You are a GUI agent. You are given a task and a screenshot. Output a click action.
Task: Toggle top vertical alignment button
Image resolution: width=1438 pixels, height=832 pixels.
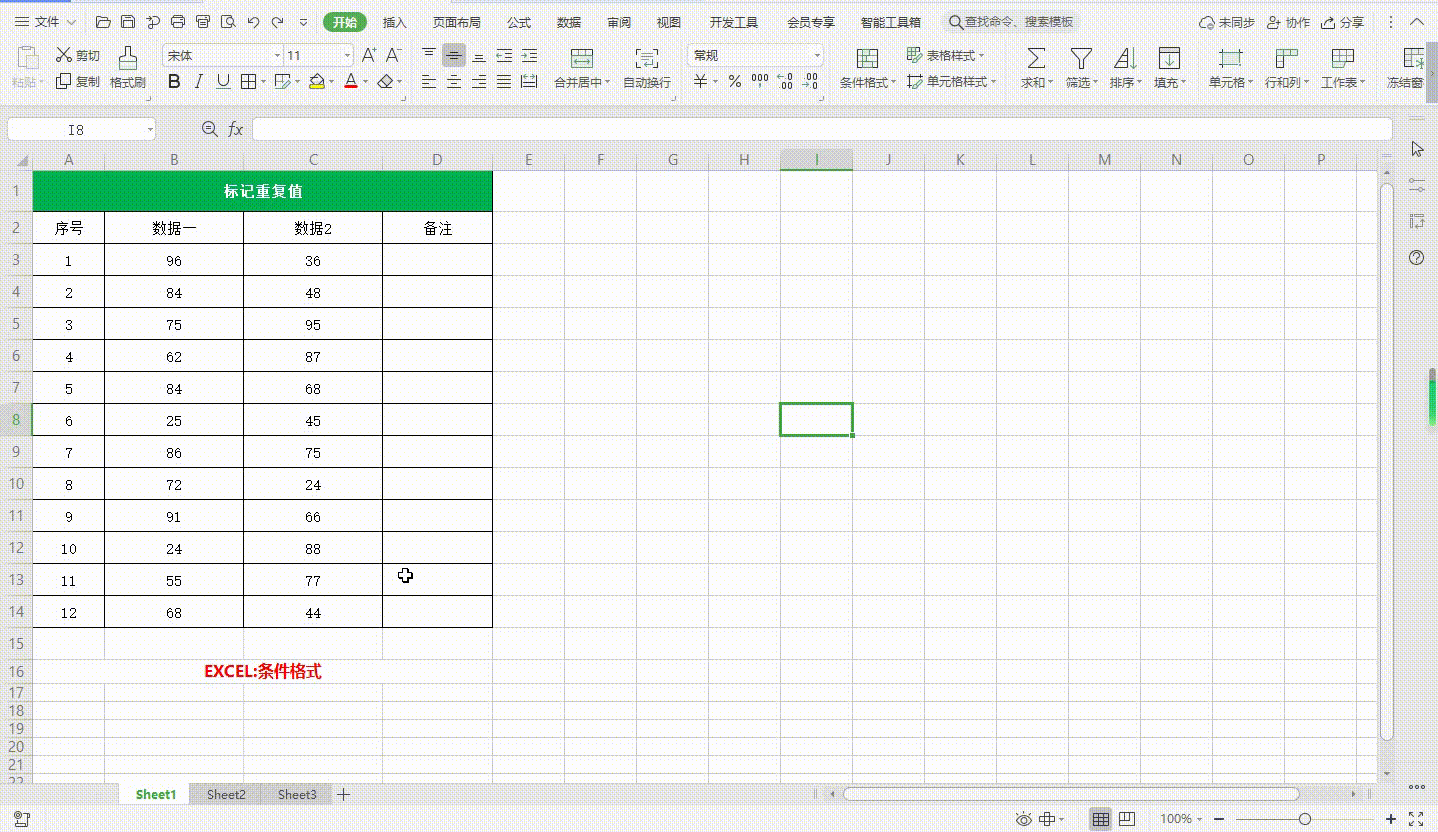tap(429, 56)
